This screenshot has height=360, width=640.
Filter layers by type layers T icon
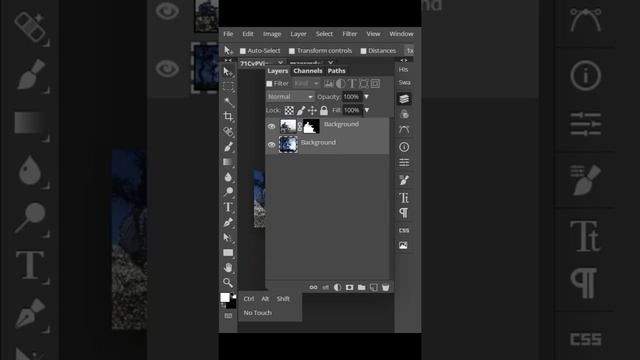(x=352, y=84)
